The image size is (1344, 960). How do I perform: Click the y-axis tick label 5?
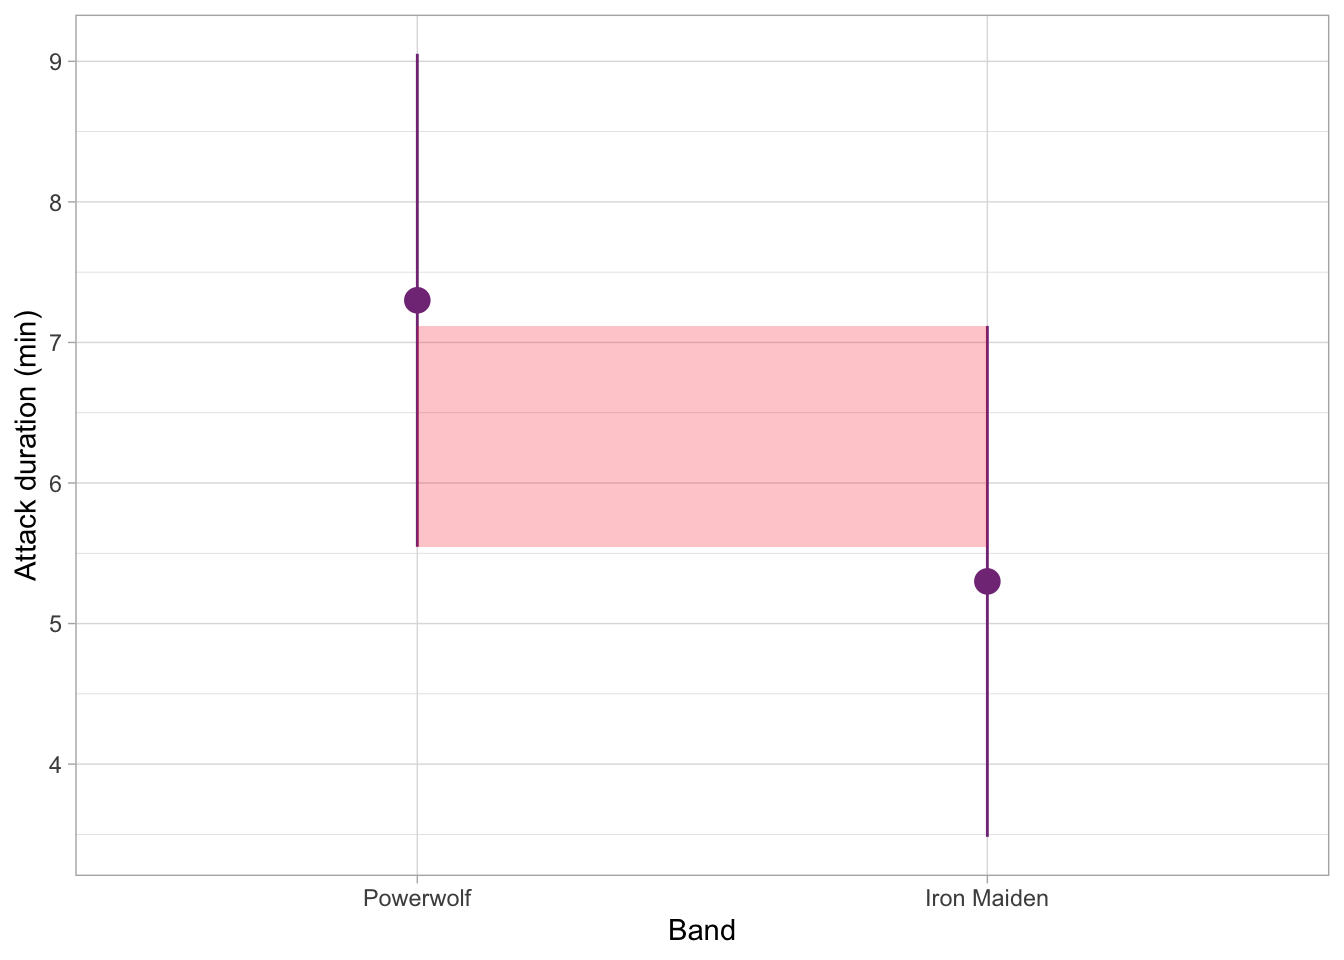click(55, 624)
